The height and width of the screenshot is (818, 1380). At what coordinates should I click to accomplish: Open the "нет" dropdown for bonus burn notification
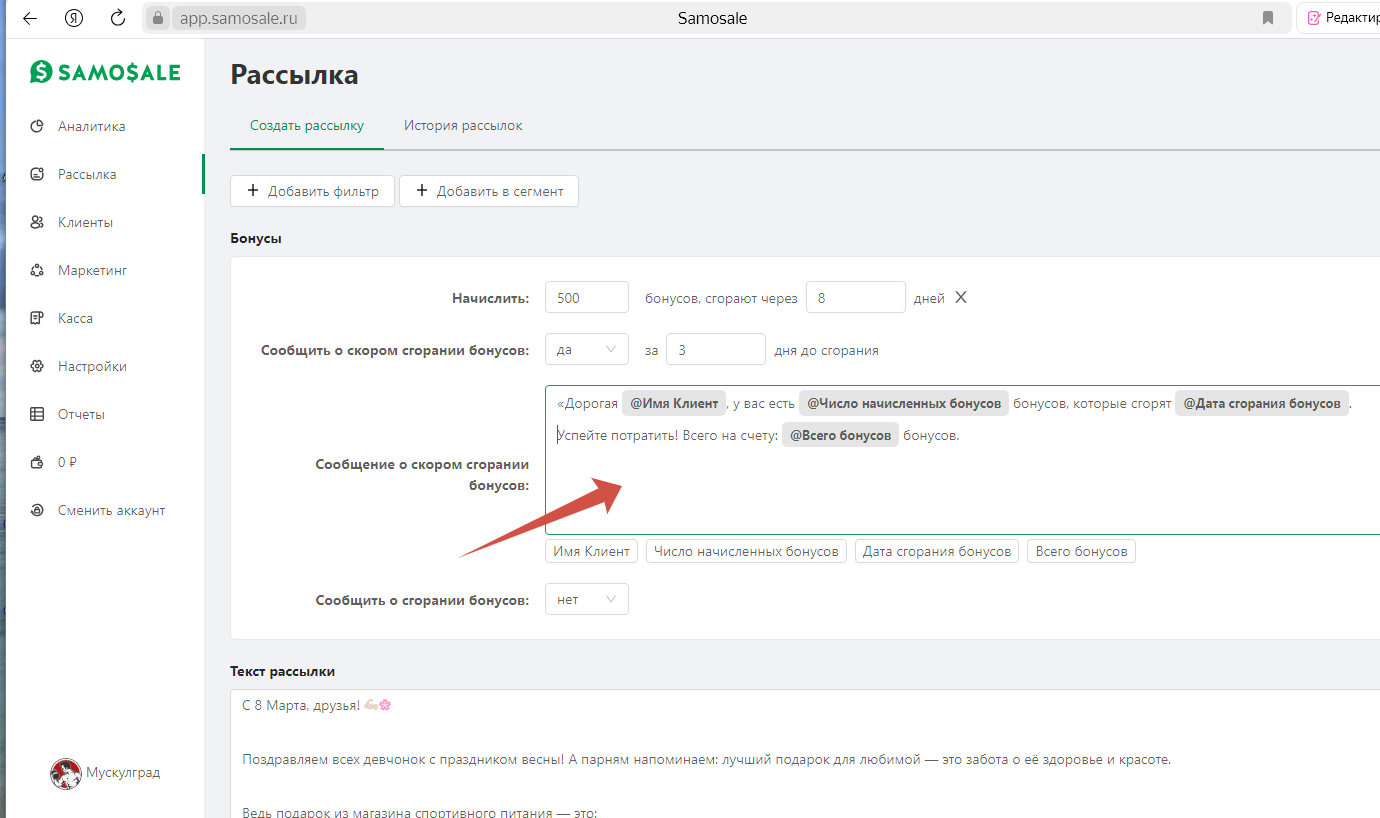(x=587, y=599)
